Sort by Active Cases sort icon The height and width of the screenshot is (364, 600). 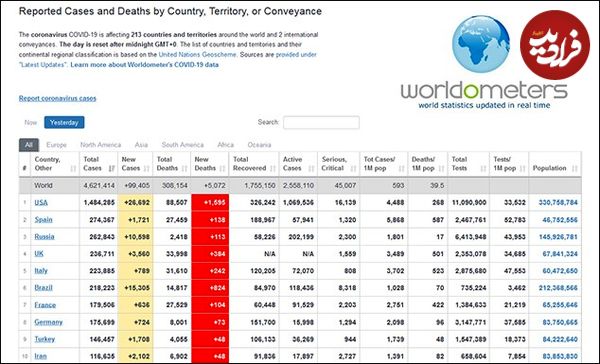pyautogui.click(x=311, y=168)
